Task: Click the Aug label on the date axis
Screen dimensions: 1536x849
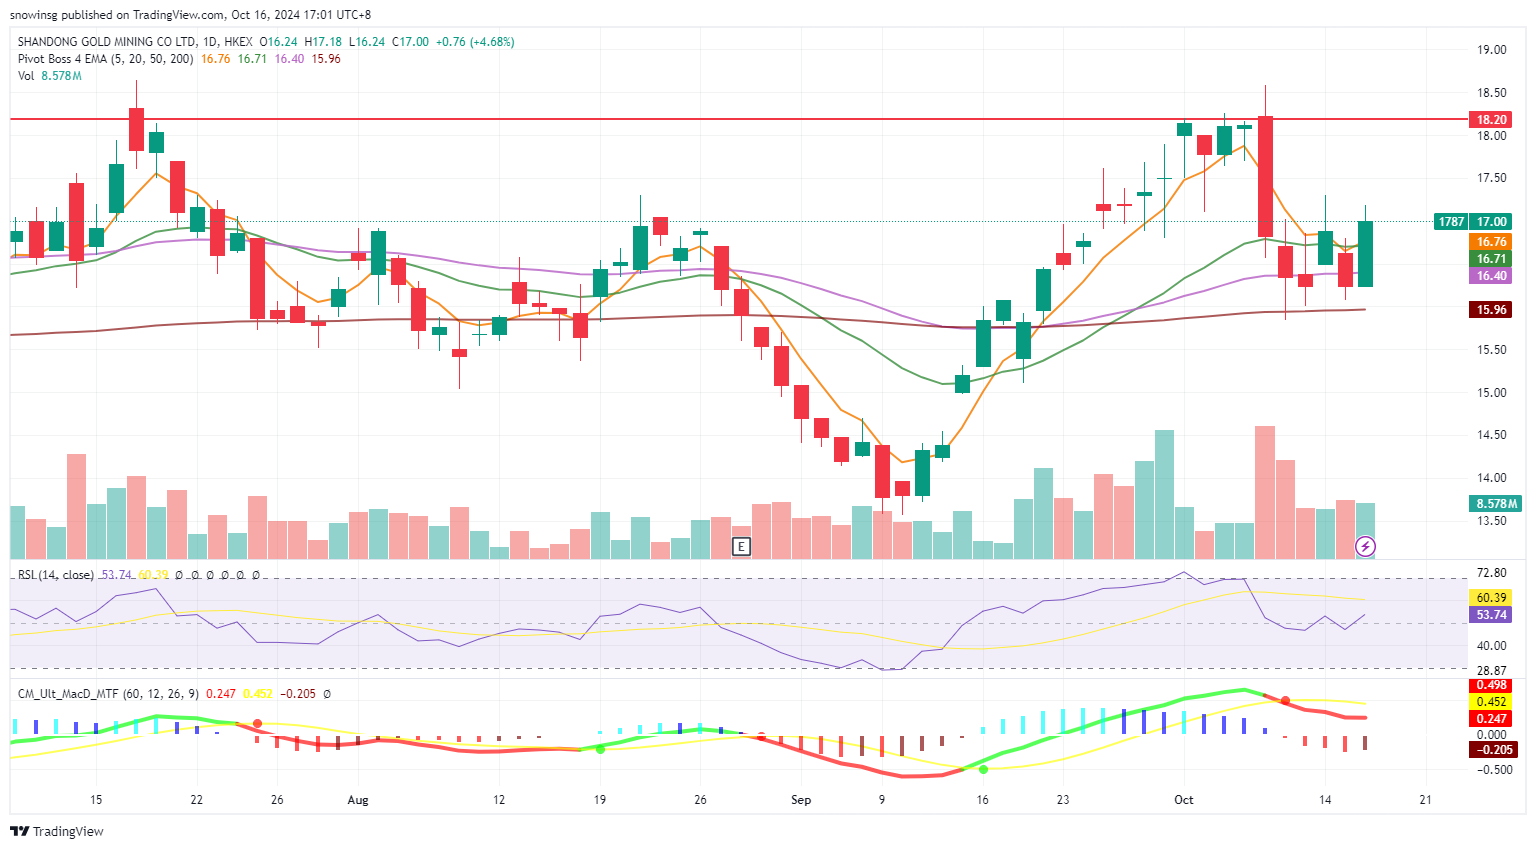Action: [358, 800]
